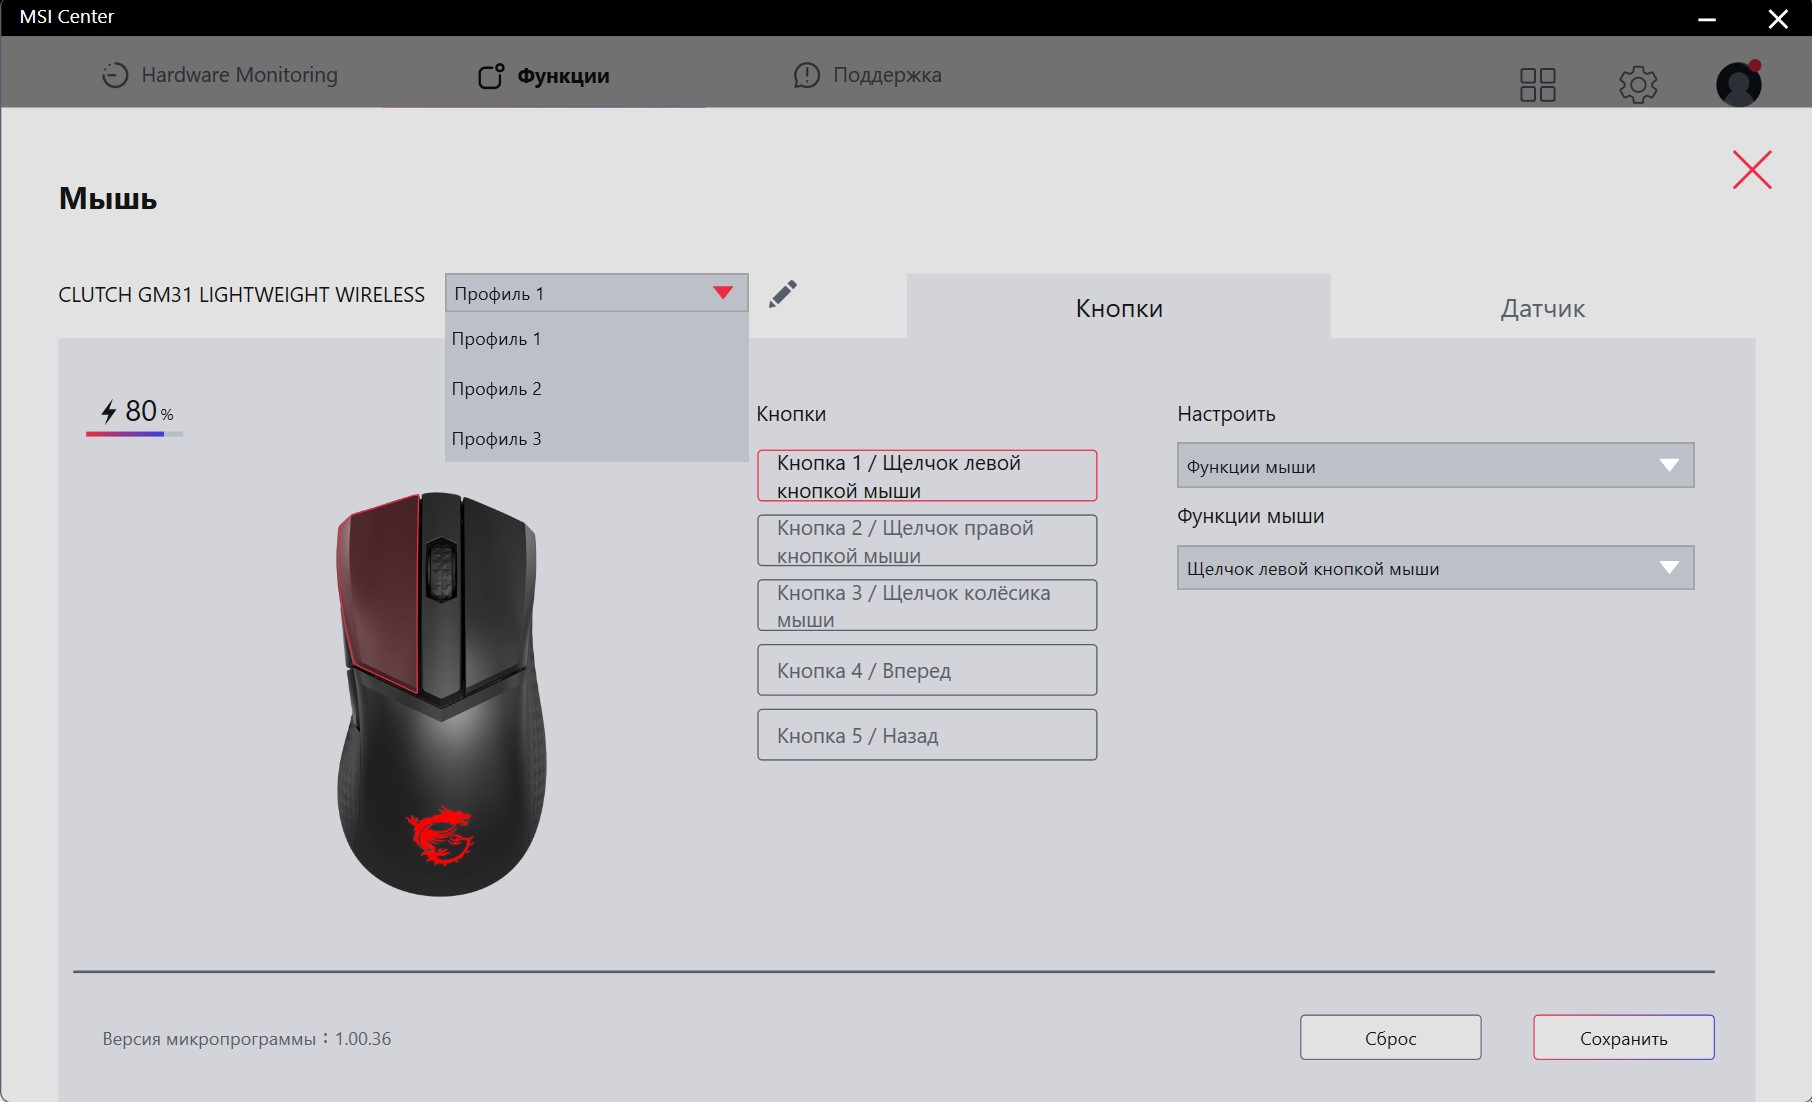Collapse the Профиль 1 dropdown arrow
Screen dimensions: 1812x1102
tap(723, 293)
